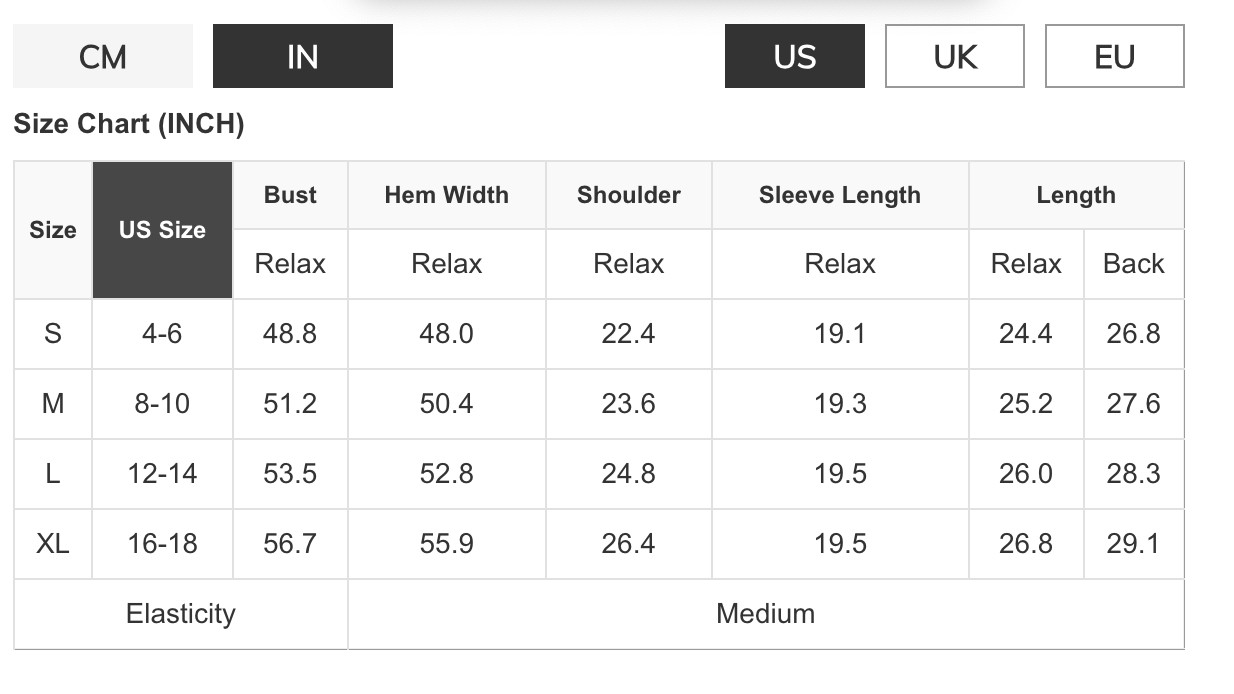1234x694 pixels.
Task: Select the S size row label
Action: point(53,334)
